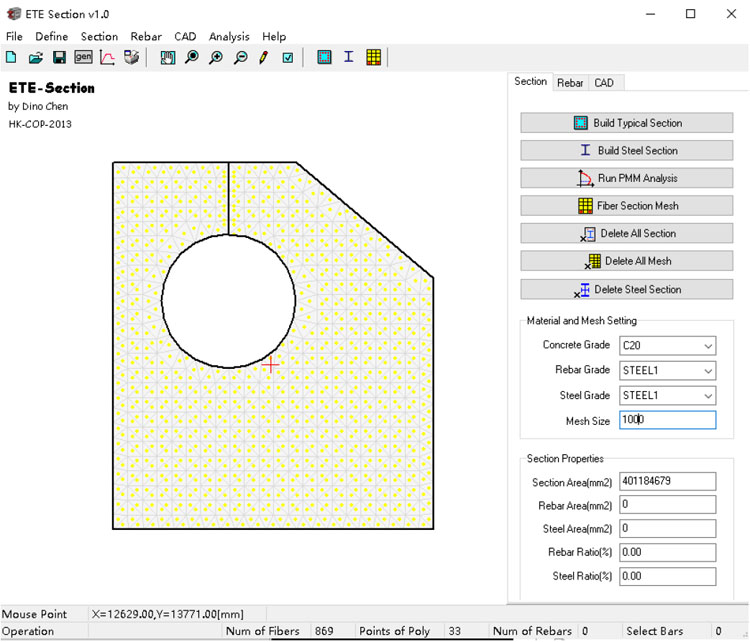Close the ETE Section window
Screen dimensions: 750x642
731,14
